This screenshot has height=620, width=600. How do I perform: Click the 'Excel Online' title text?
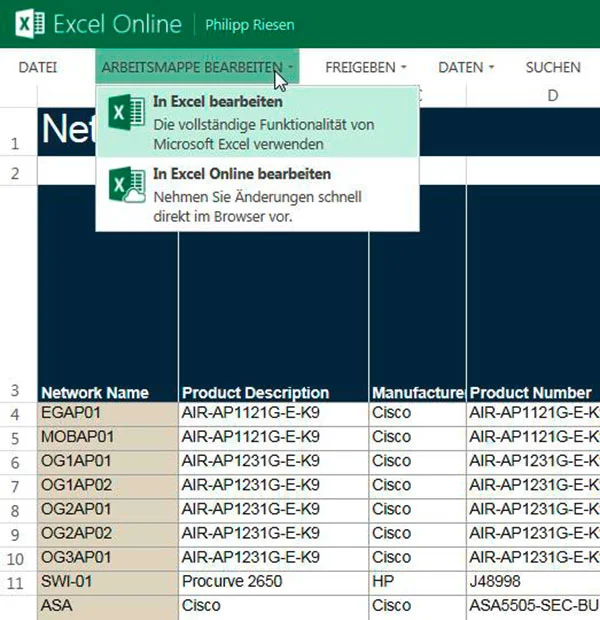tap(117, 24)
